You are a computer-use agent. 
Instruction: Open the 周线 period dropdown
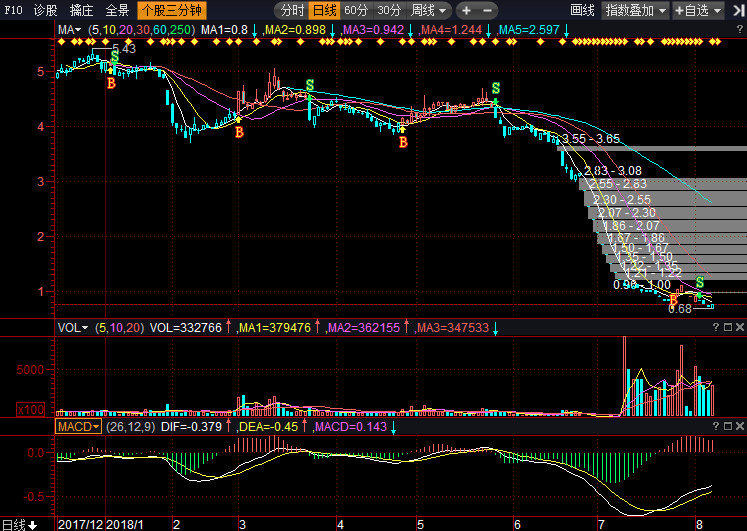click(428, 10)
